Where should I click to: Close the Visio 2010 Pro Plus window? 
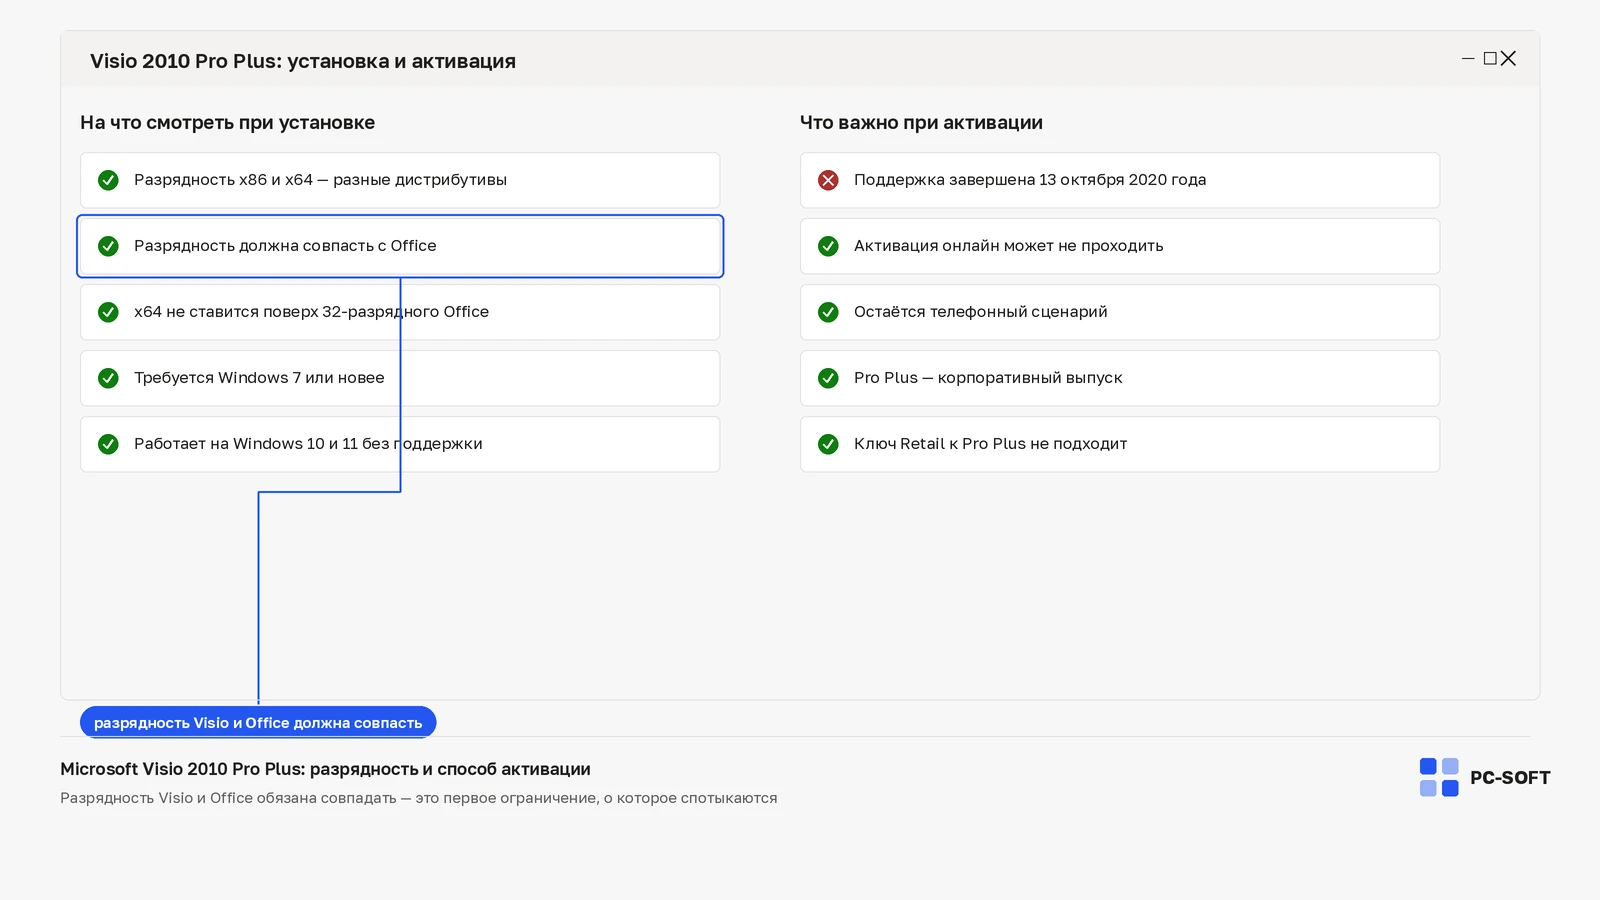(x=1509, y=59)
